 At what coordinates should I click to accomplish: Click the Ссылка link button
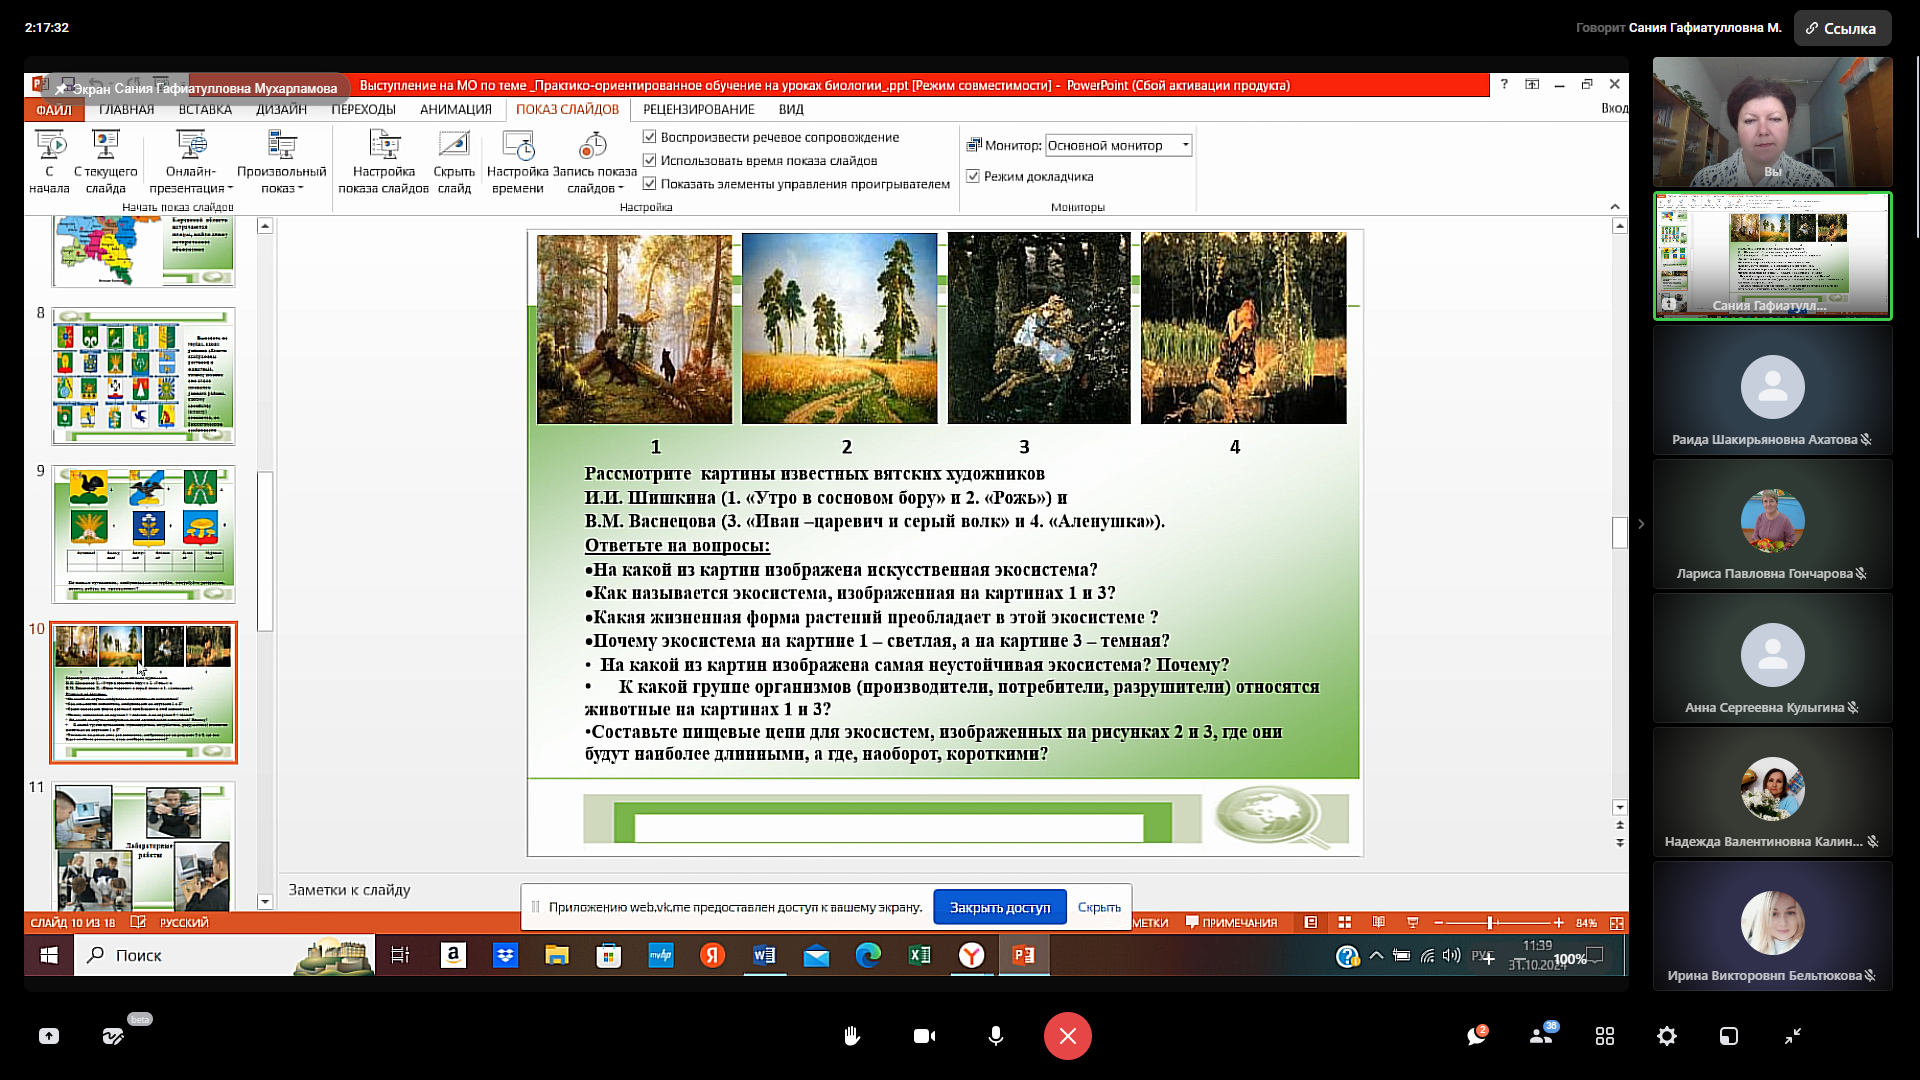[1842, 28]
